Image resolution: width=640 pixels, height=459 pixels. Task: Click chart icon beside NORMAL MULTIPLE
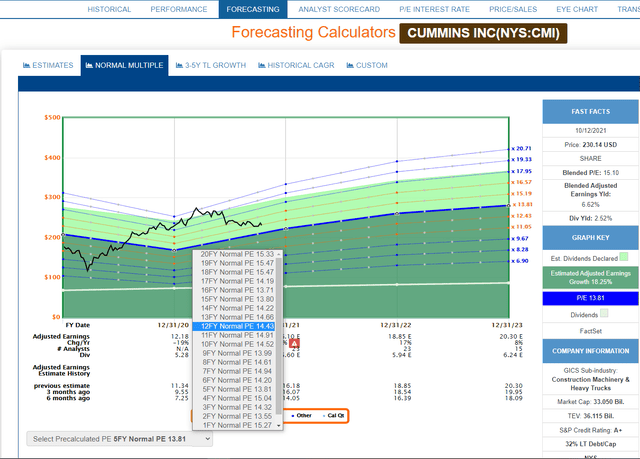[x=89, y=65]
